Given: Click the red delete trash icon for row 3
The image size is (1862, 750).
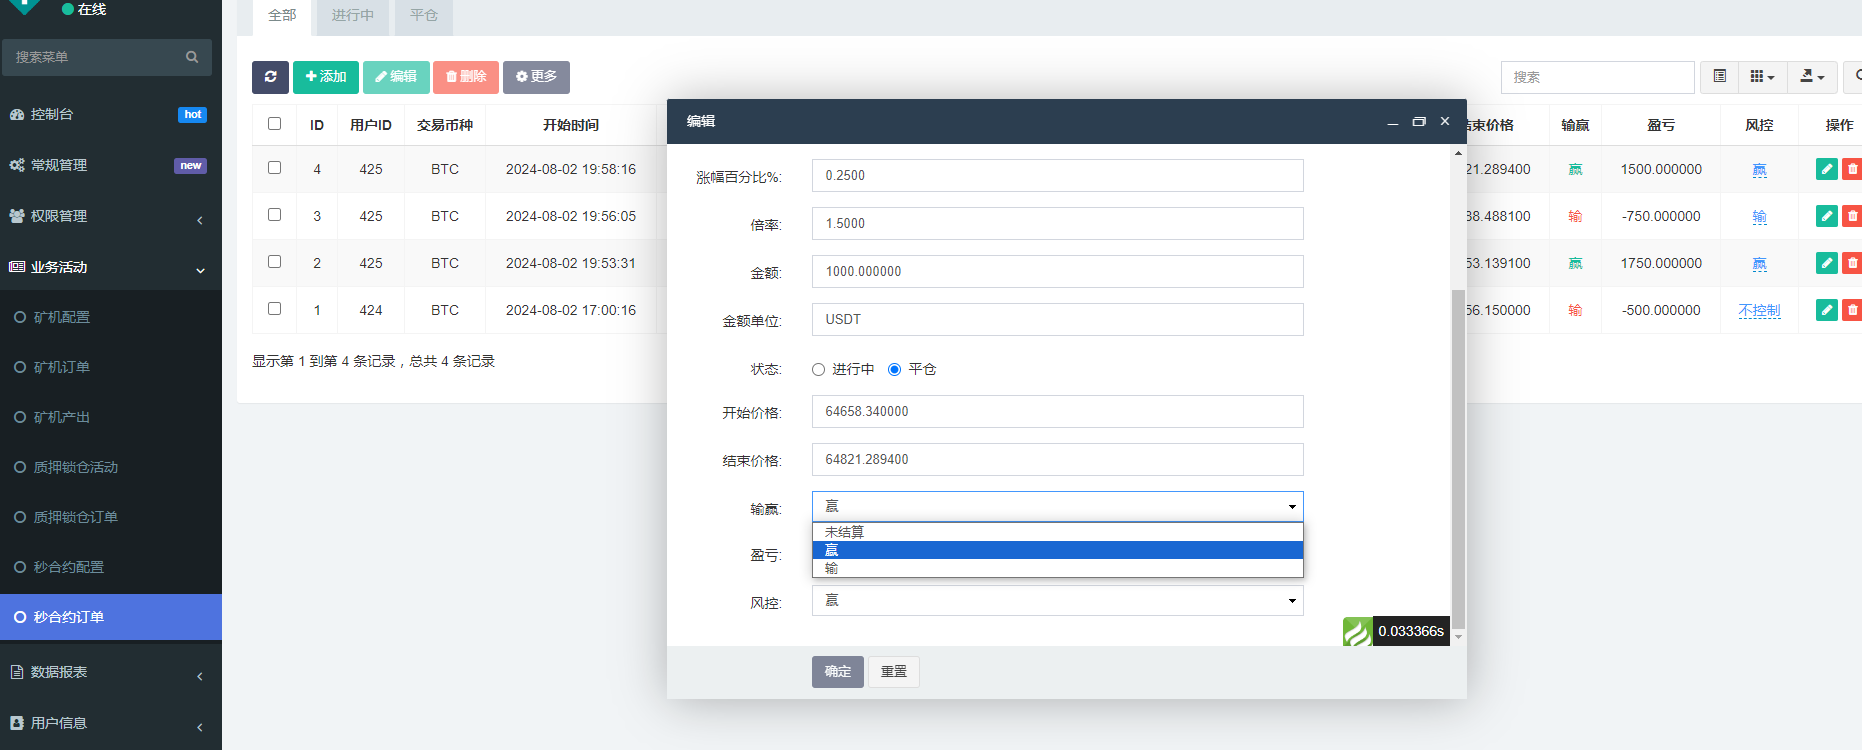Looking at the screenshot, I should 1851,216.
